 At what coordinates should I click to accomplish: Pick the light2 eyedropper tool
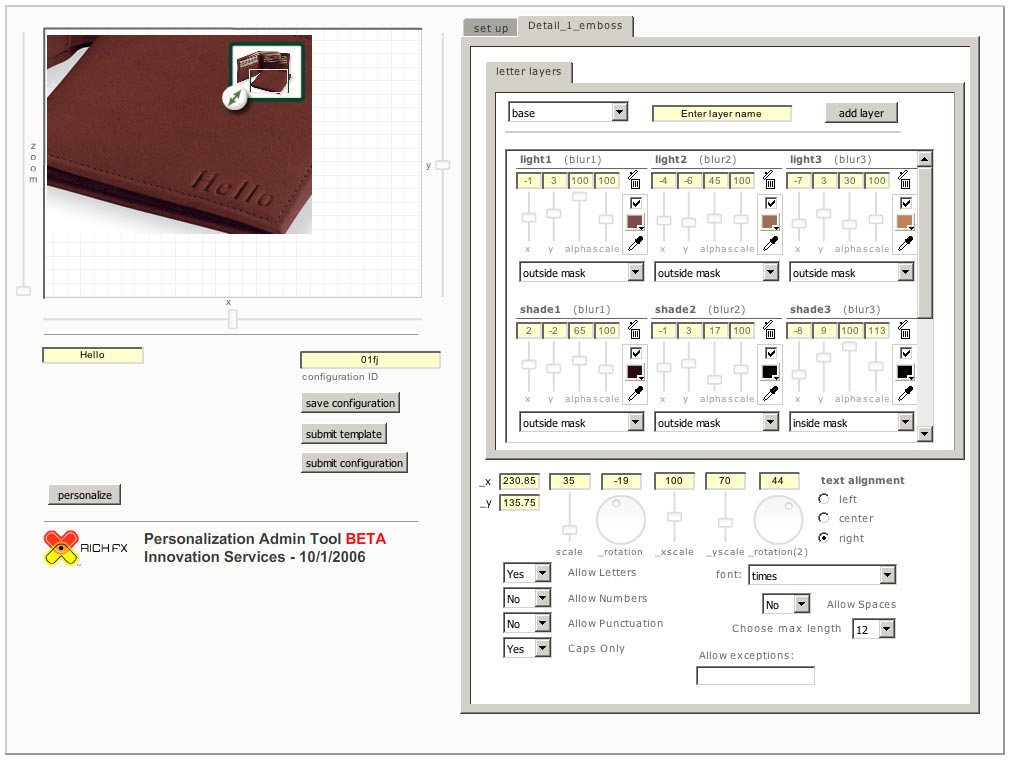(771, 243)
